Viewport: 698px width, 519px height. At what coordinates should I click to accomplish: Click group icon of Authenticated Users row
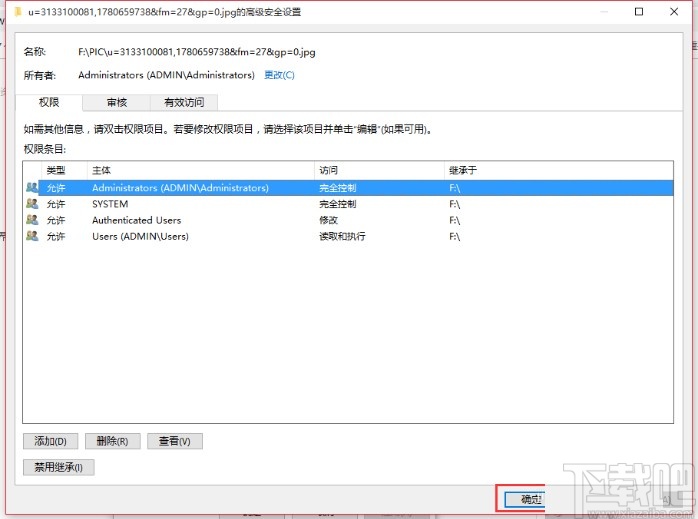pyautogui.click(x=32, y=220)
